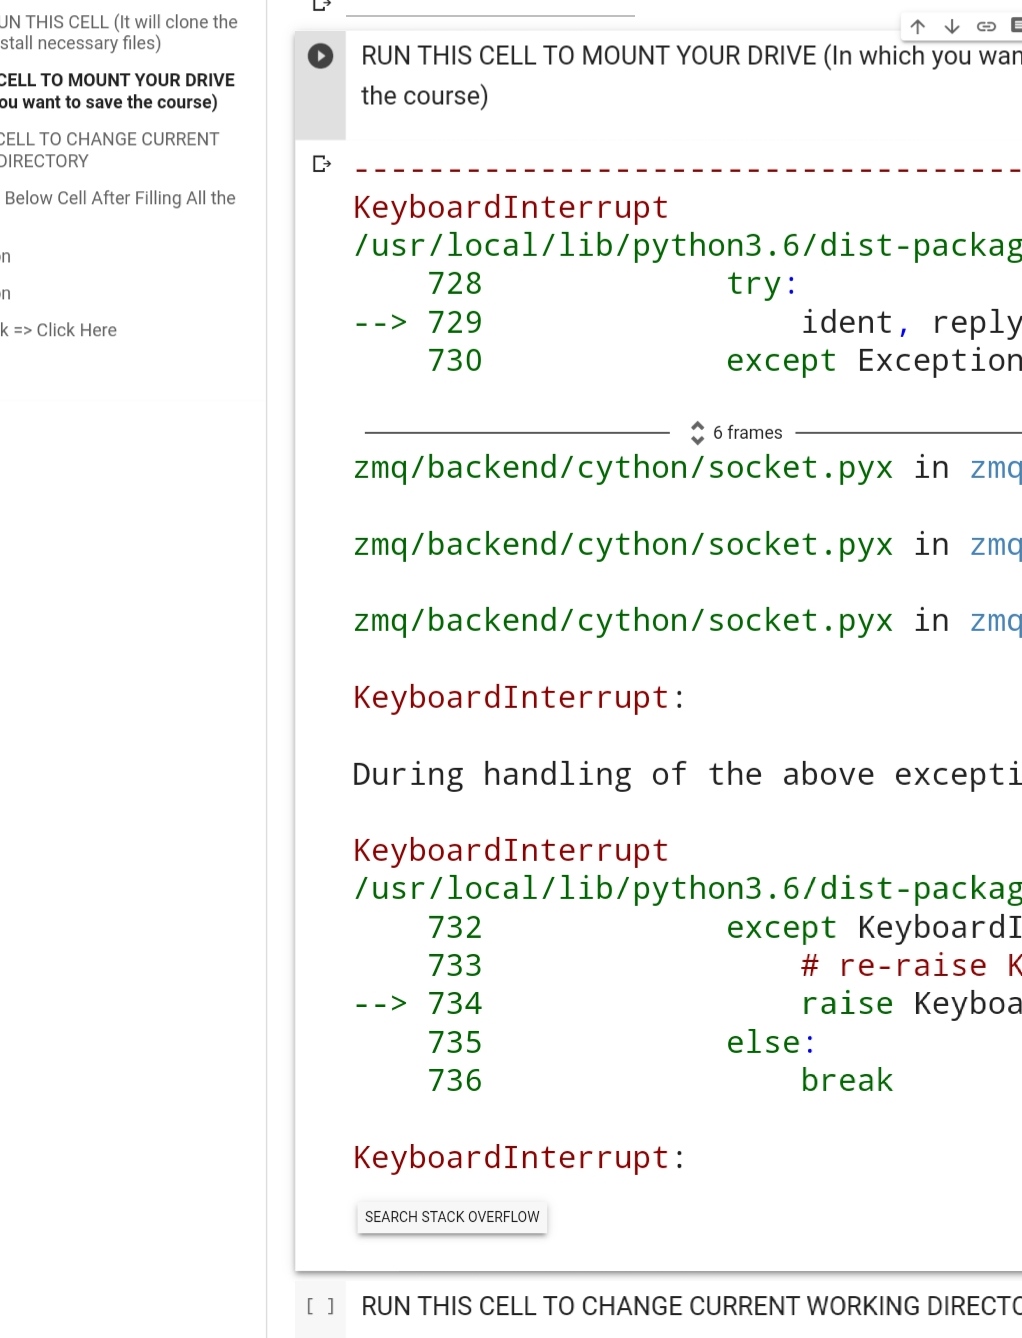Select 'Below Cell After Filling All the' outline item
Screen dimensions: 1022x1338
(120, 198)
